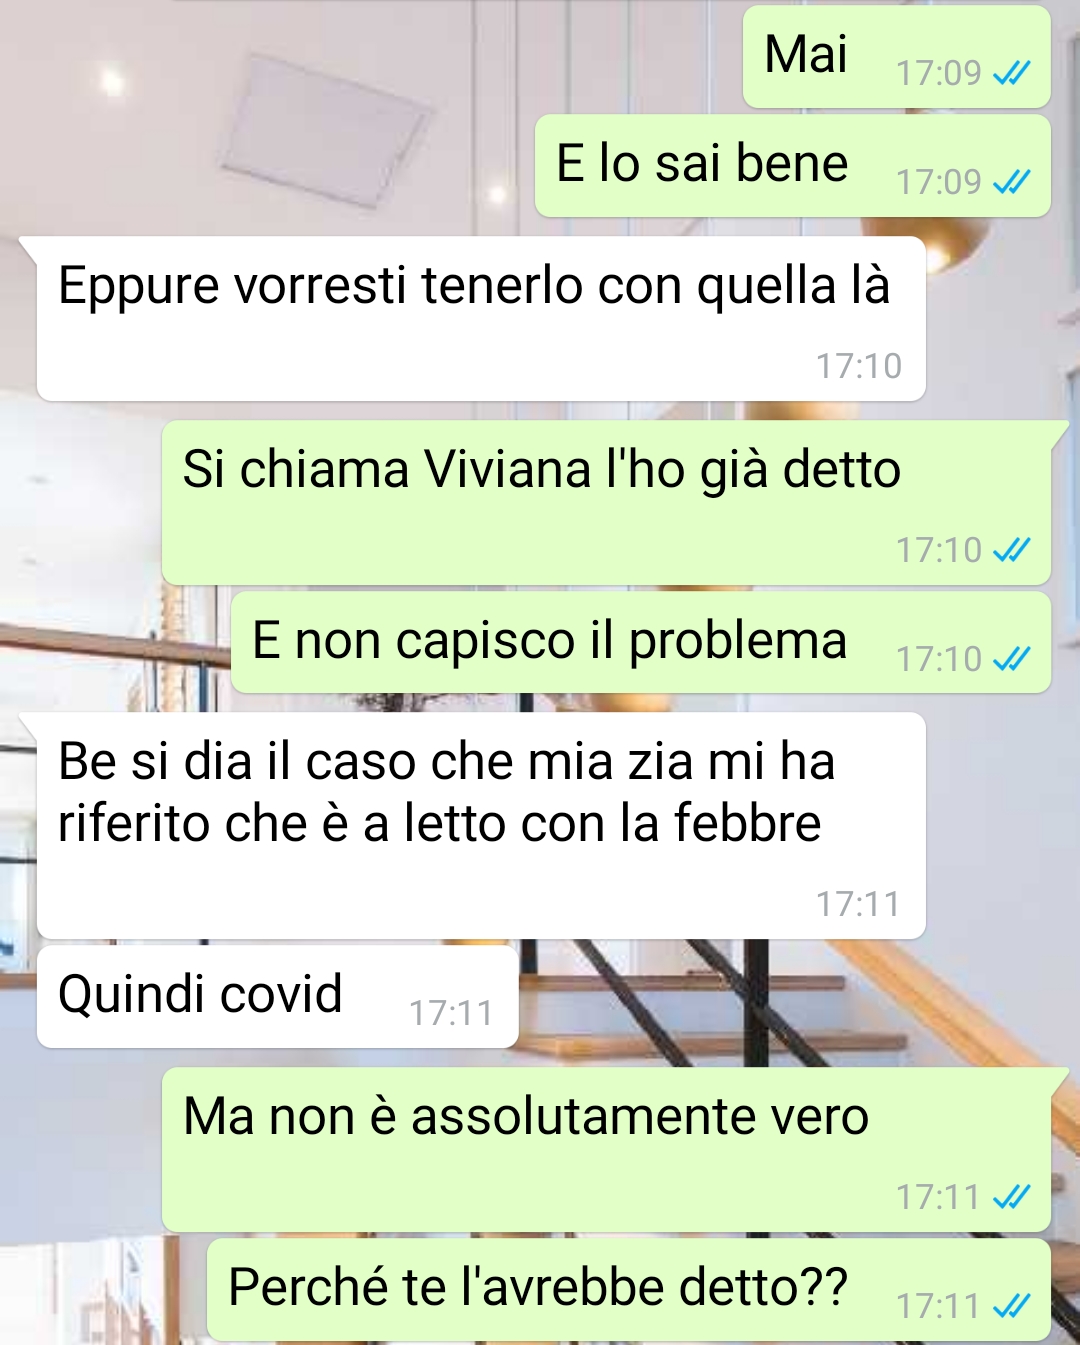This screenshot has height=1345, width=1080.
Task: Select the "Mai" message bubble
Action: [x=897, y=57]
